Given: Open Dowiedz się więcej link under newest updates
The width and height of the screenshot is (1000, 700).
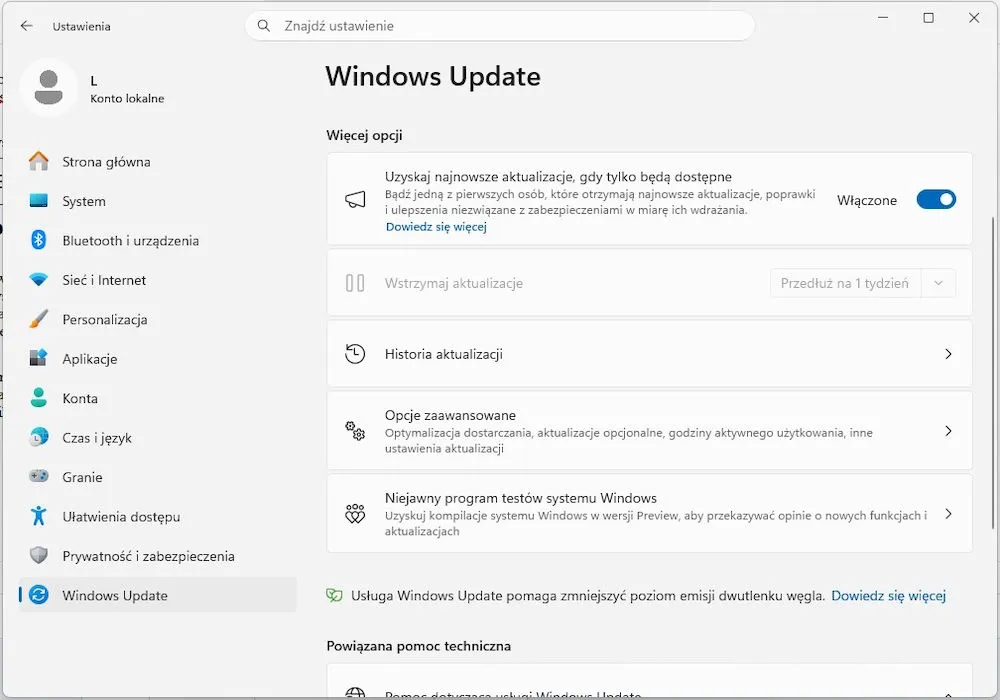Looking at the screenshot, I should point(436,226).
